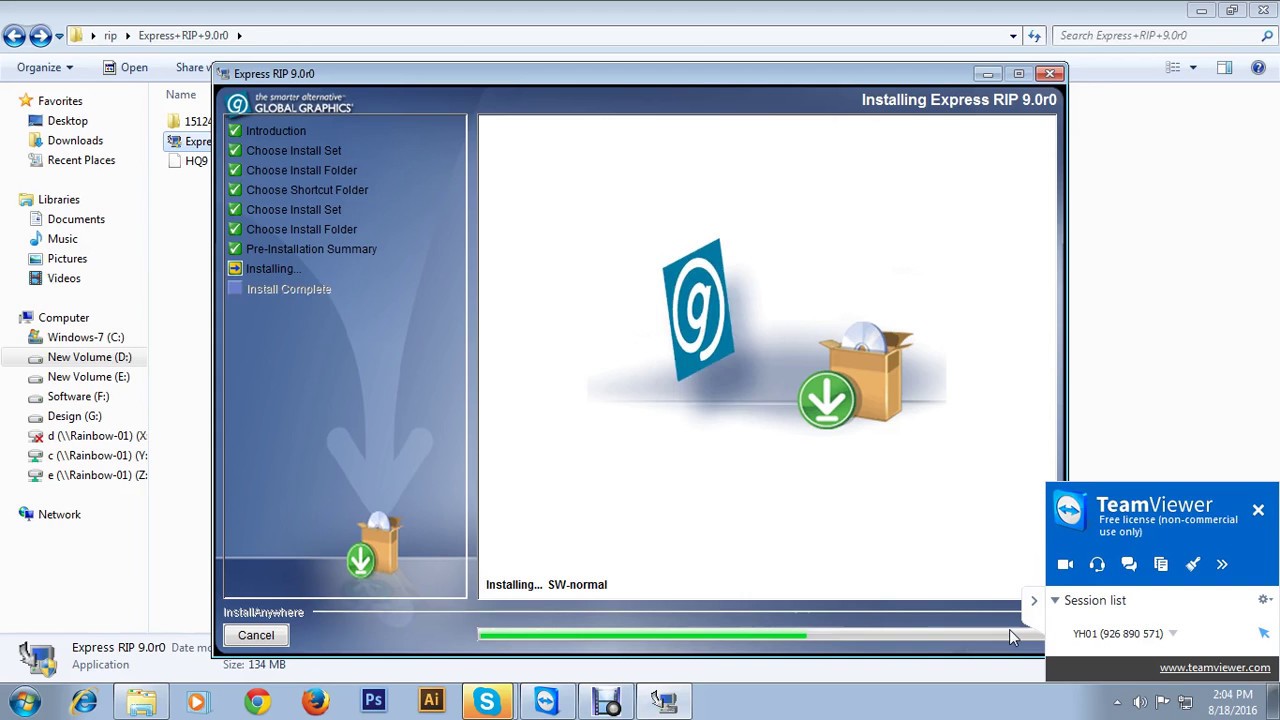Open Photoshop from the taskbar

coord(374,702)
